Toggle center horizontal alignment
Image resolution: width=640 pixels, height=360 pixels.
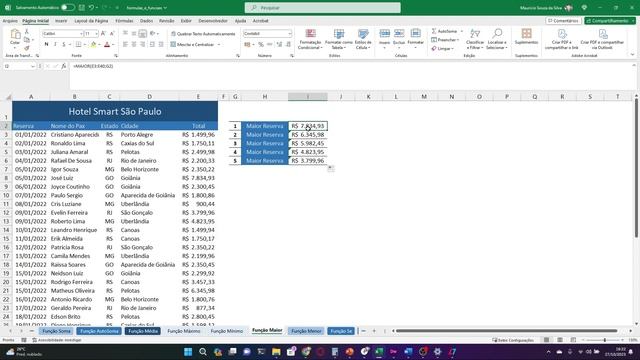pyautogui.click(x=134, y=44)
